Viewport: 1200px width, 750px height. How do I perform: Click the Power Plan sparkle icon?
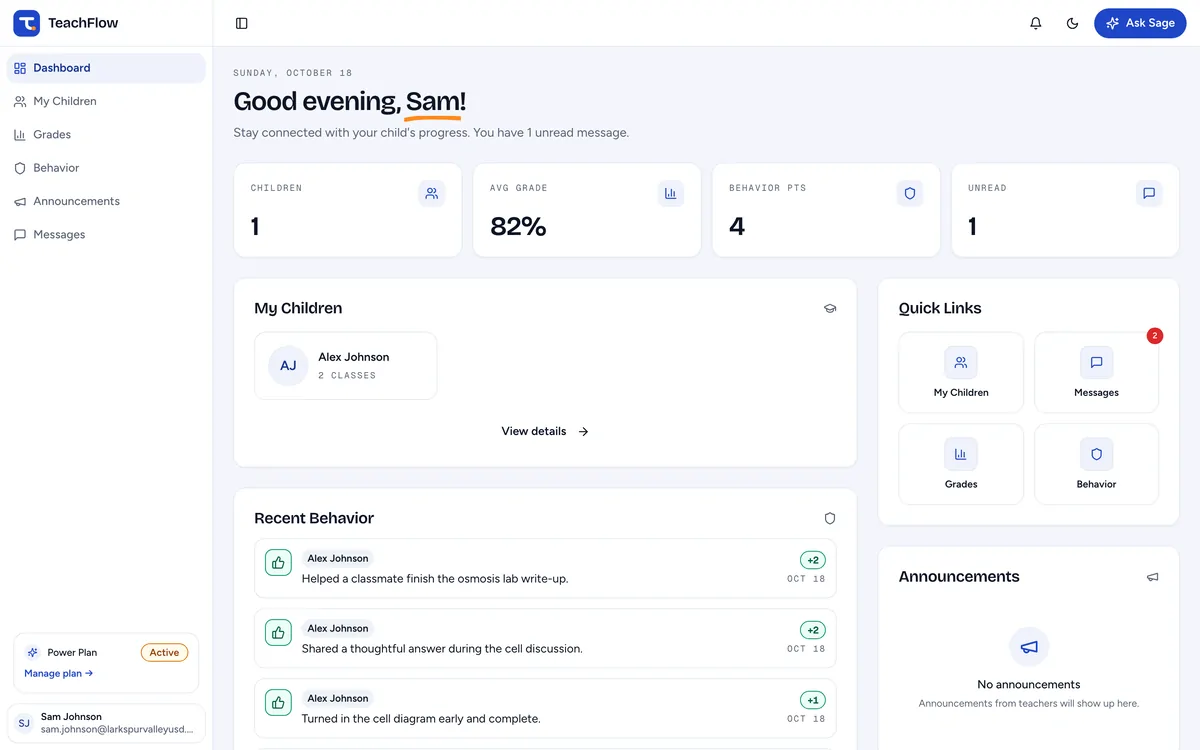tap(32, 652)
